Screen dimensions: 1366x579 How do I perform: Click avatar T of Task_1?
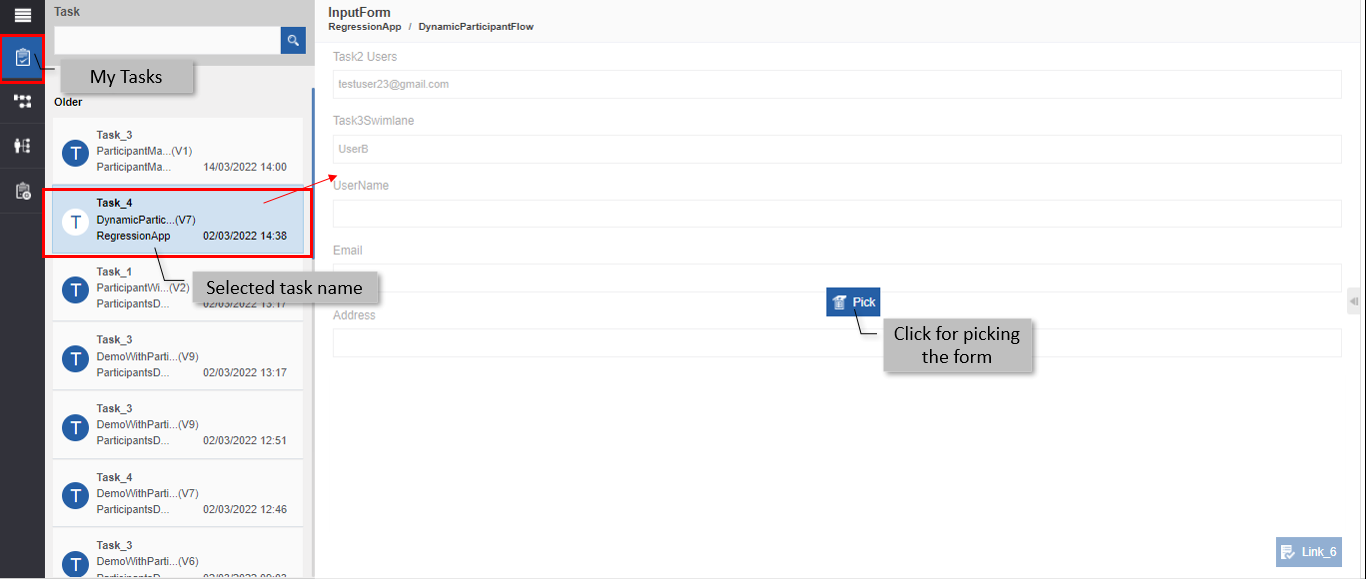point(75,290)
